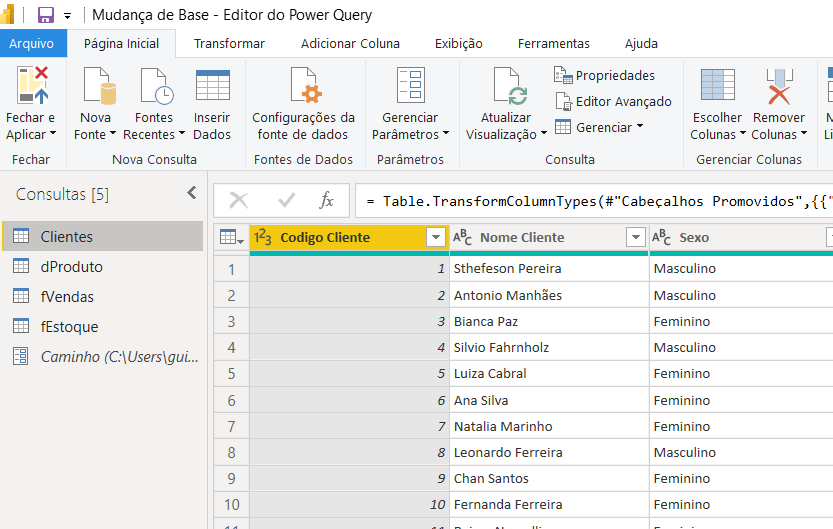Click the Atualizar Visualização icon
The image size is (833, 529).
509,85
